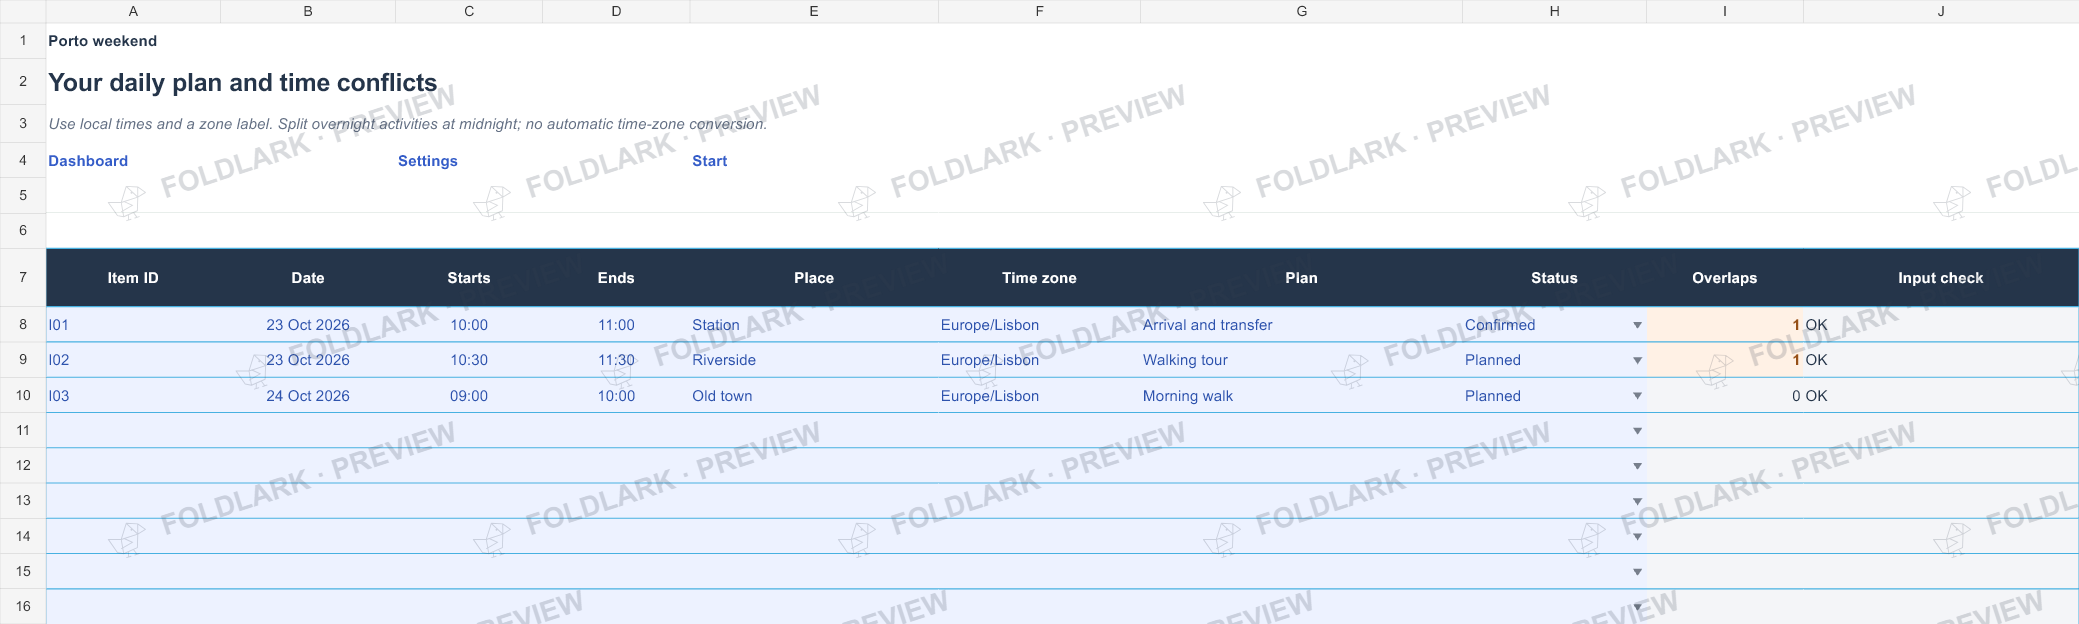Click the Item ID column header cell
The height and width of the screenshot is (624, 2079).
pyautogui.click(x=133, y=278)
